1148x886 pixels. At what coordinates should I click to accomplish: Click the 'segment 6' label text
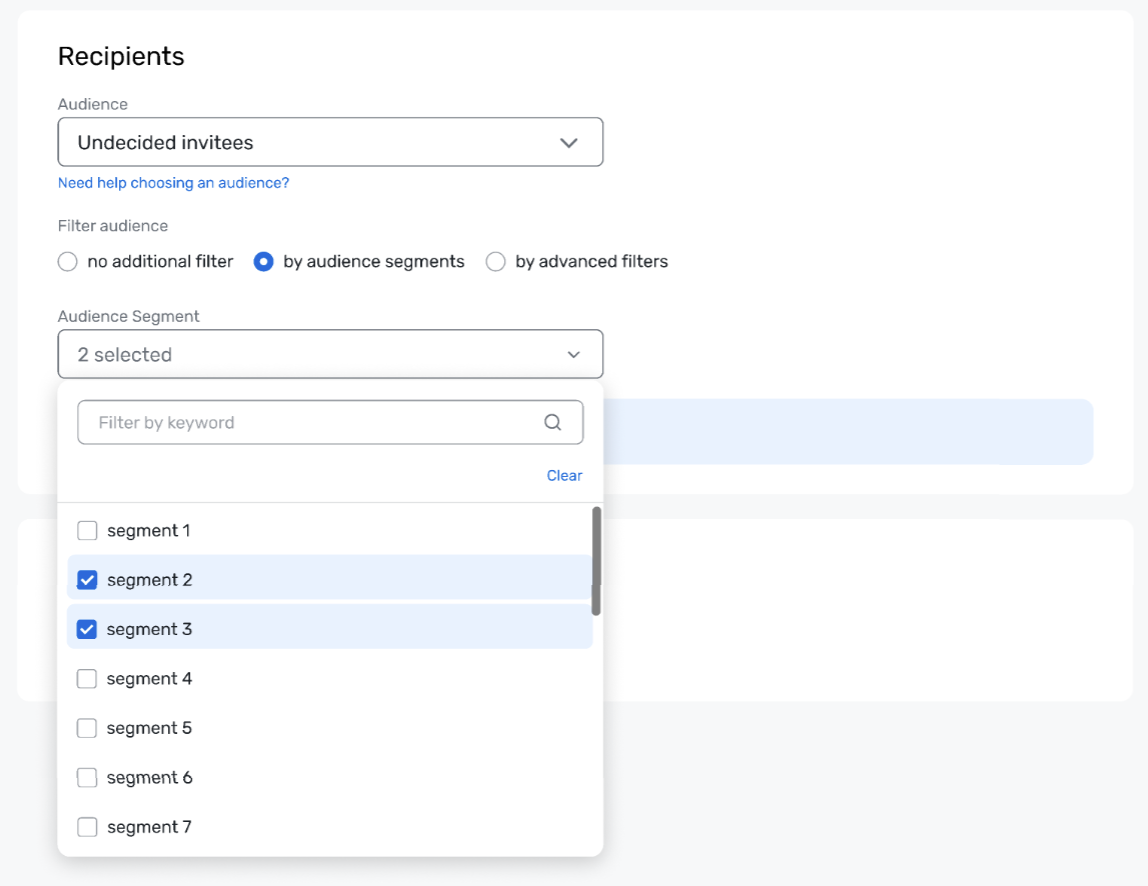pos(149,778)
